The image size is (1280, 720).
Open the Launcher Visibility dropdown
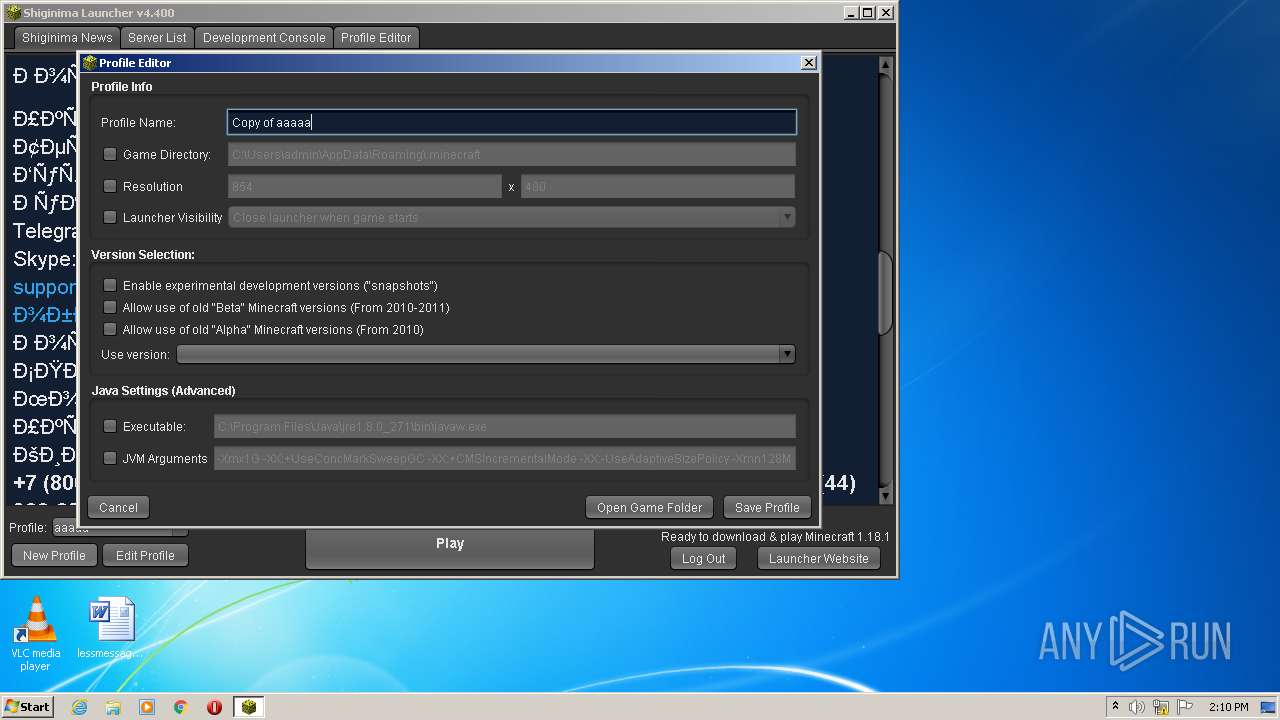coord(512,217)
